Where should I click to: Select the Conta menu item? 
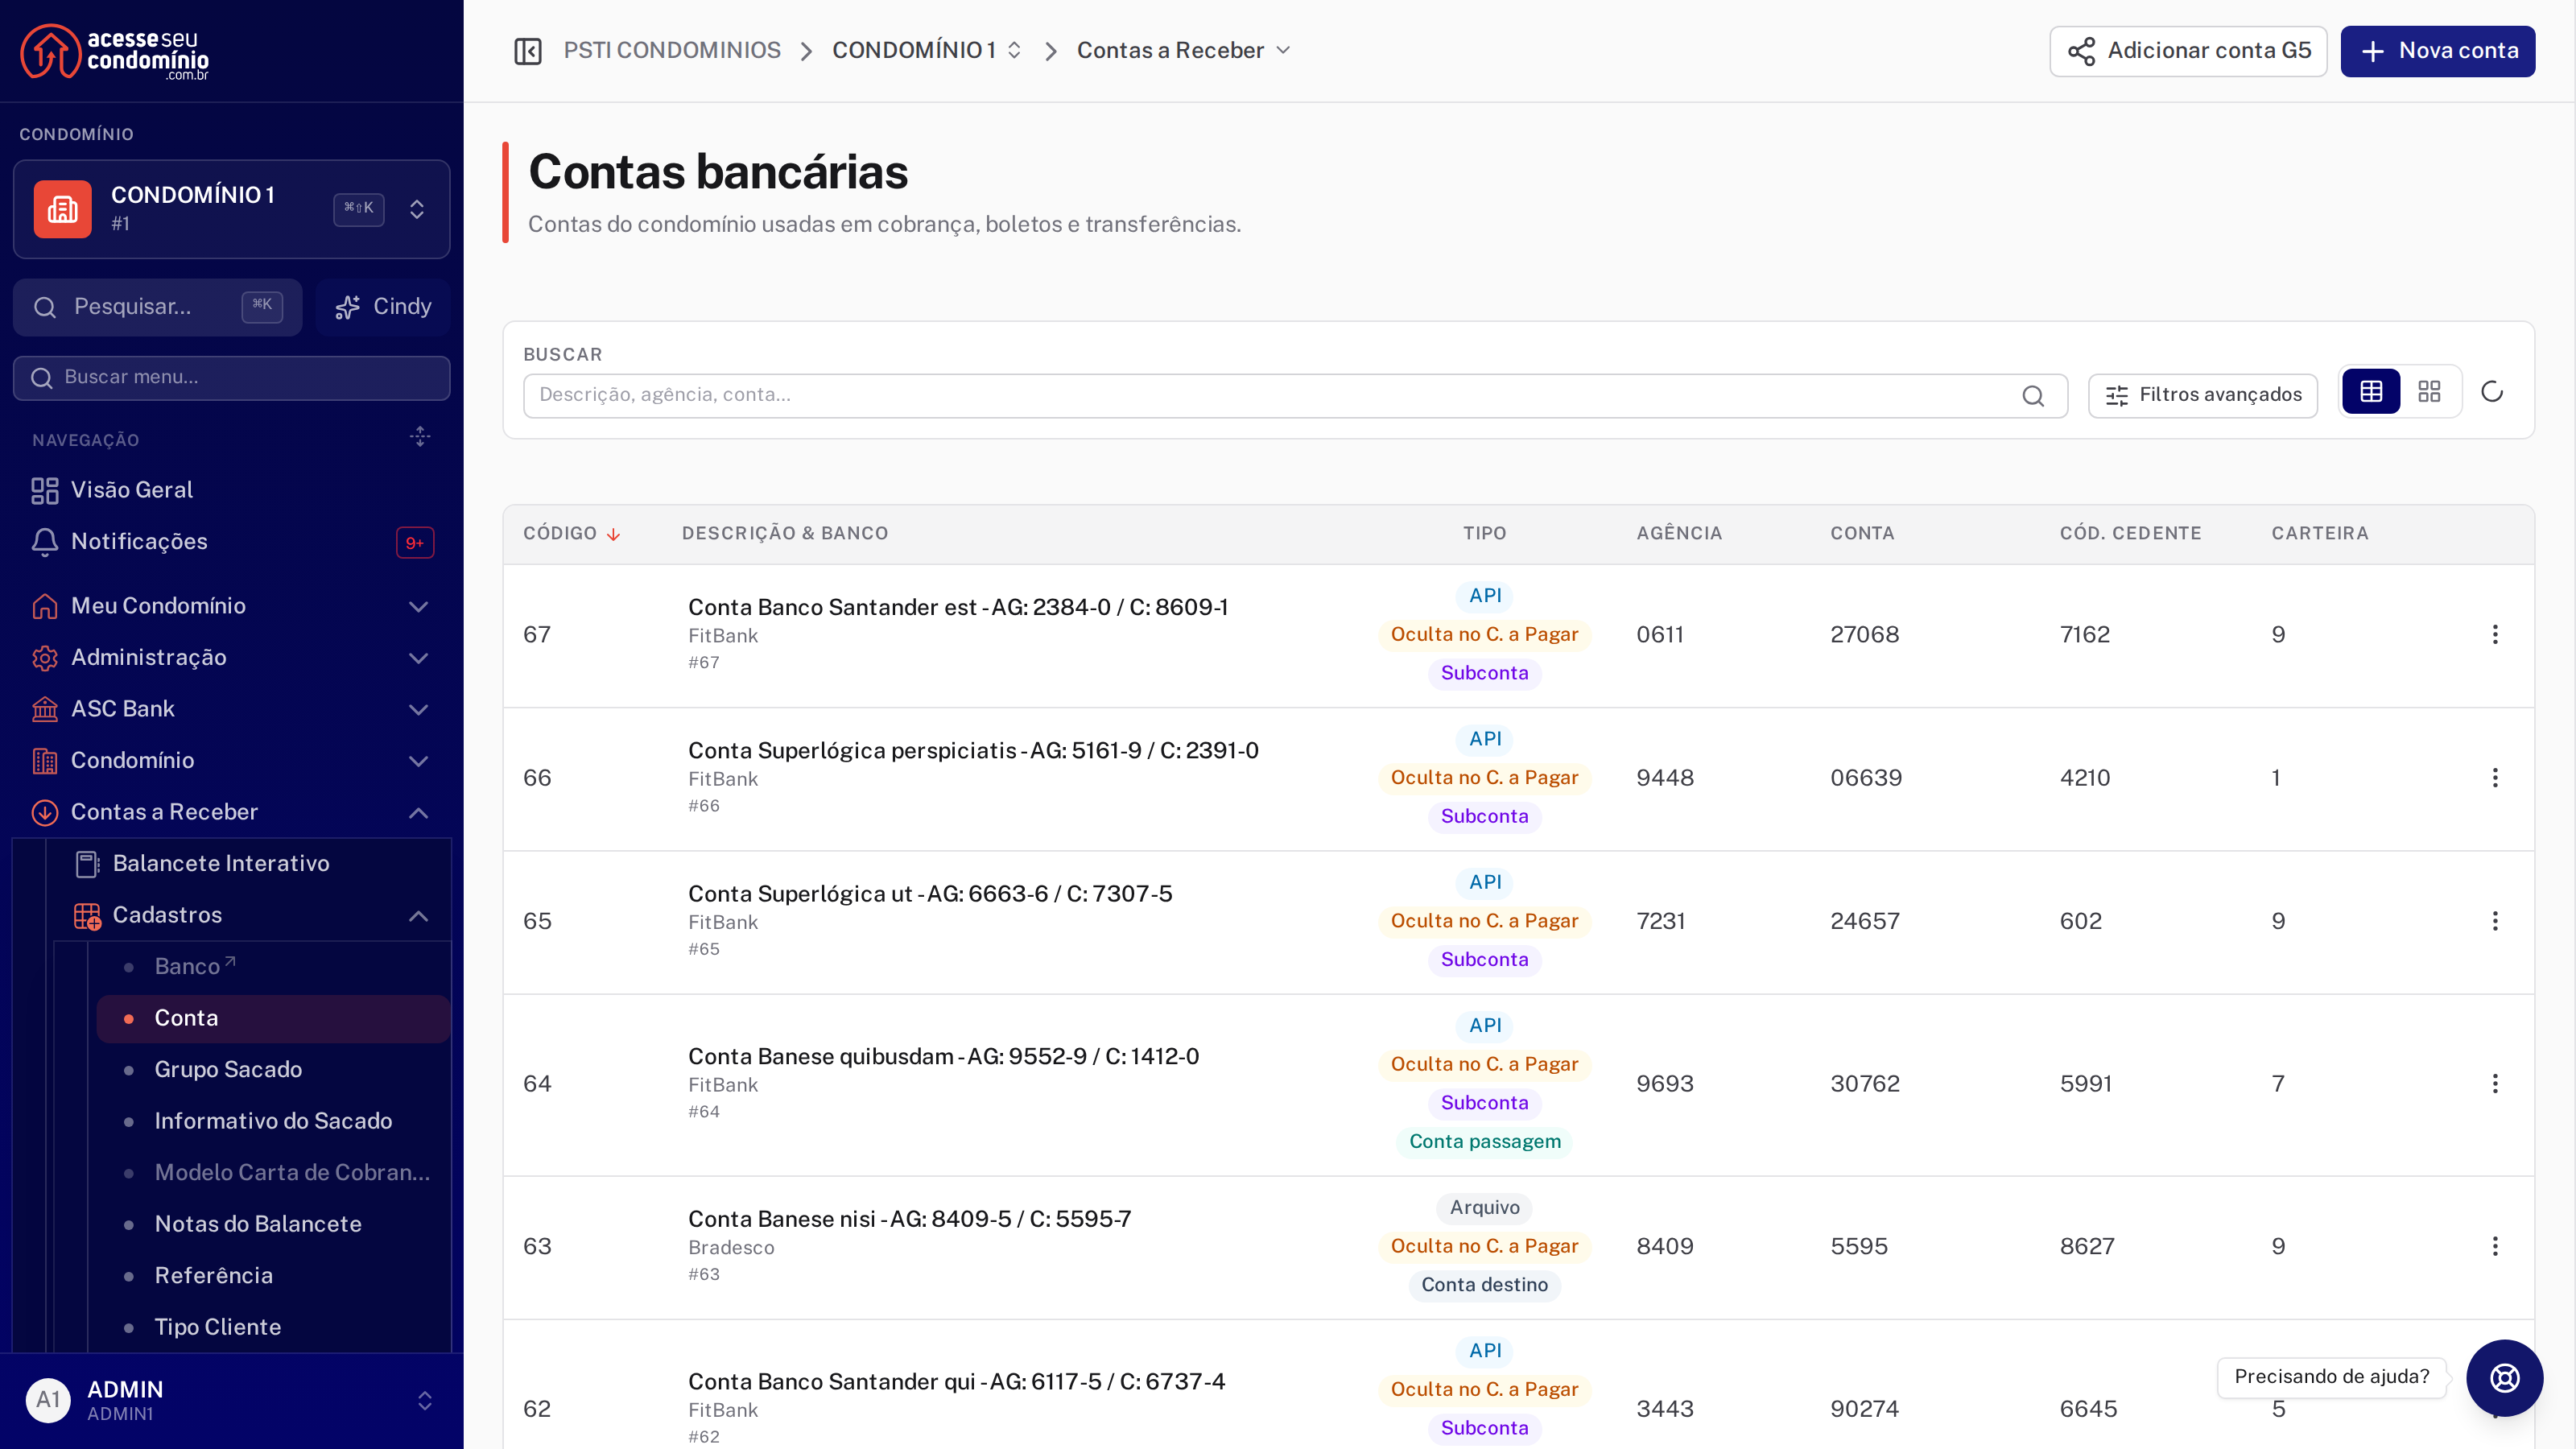(273, 1018)
